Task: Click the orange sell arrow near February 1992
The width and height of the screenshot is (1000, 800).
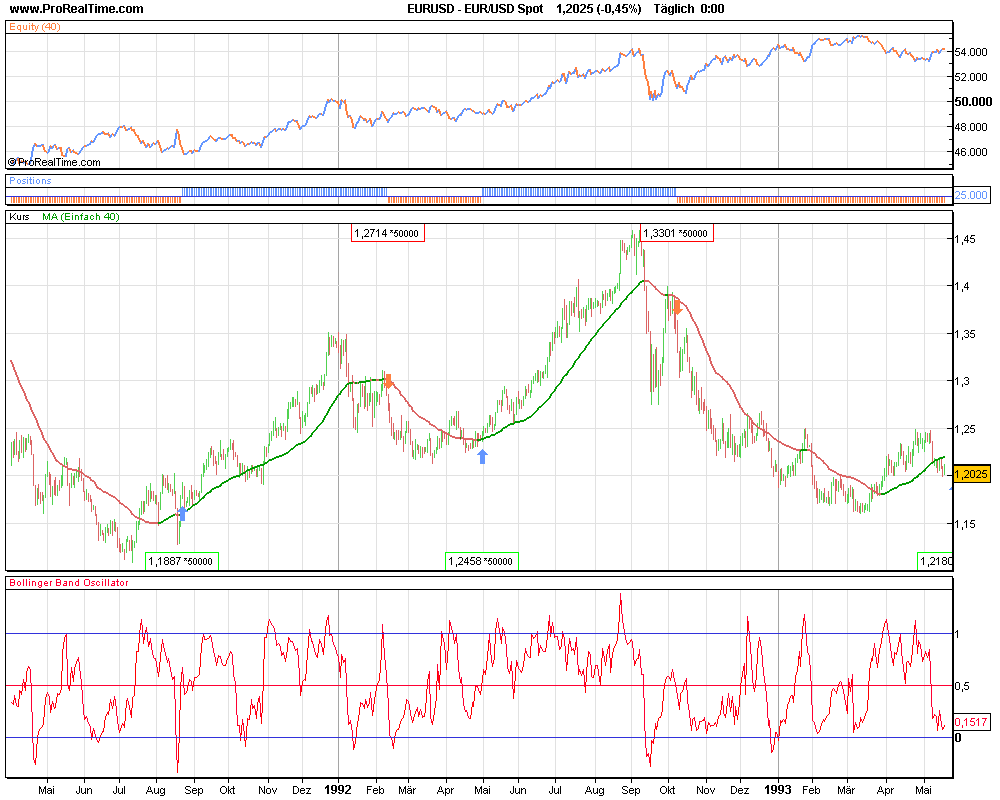Action: point(388,381)
